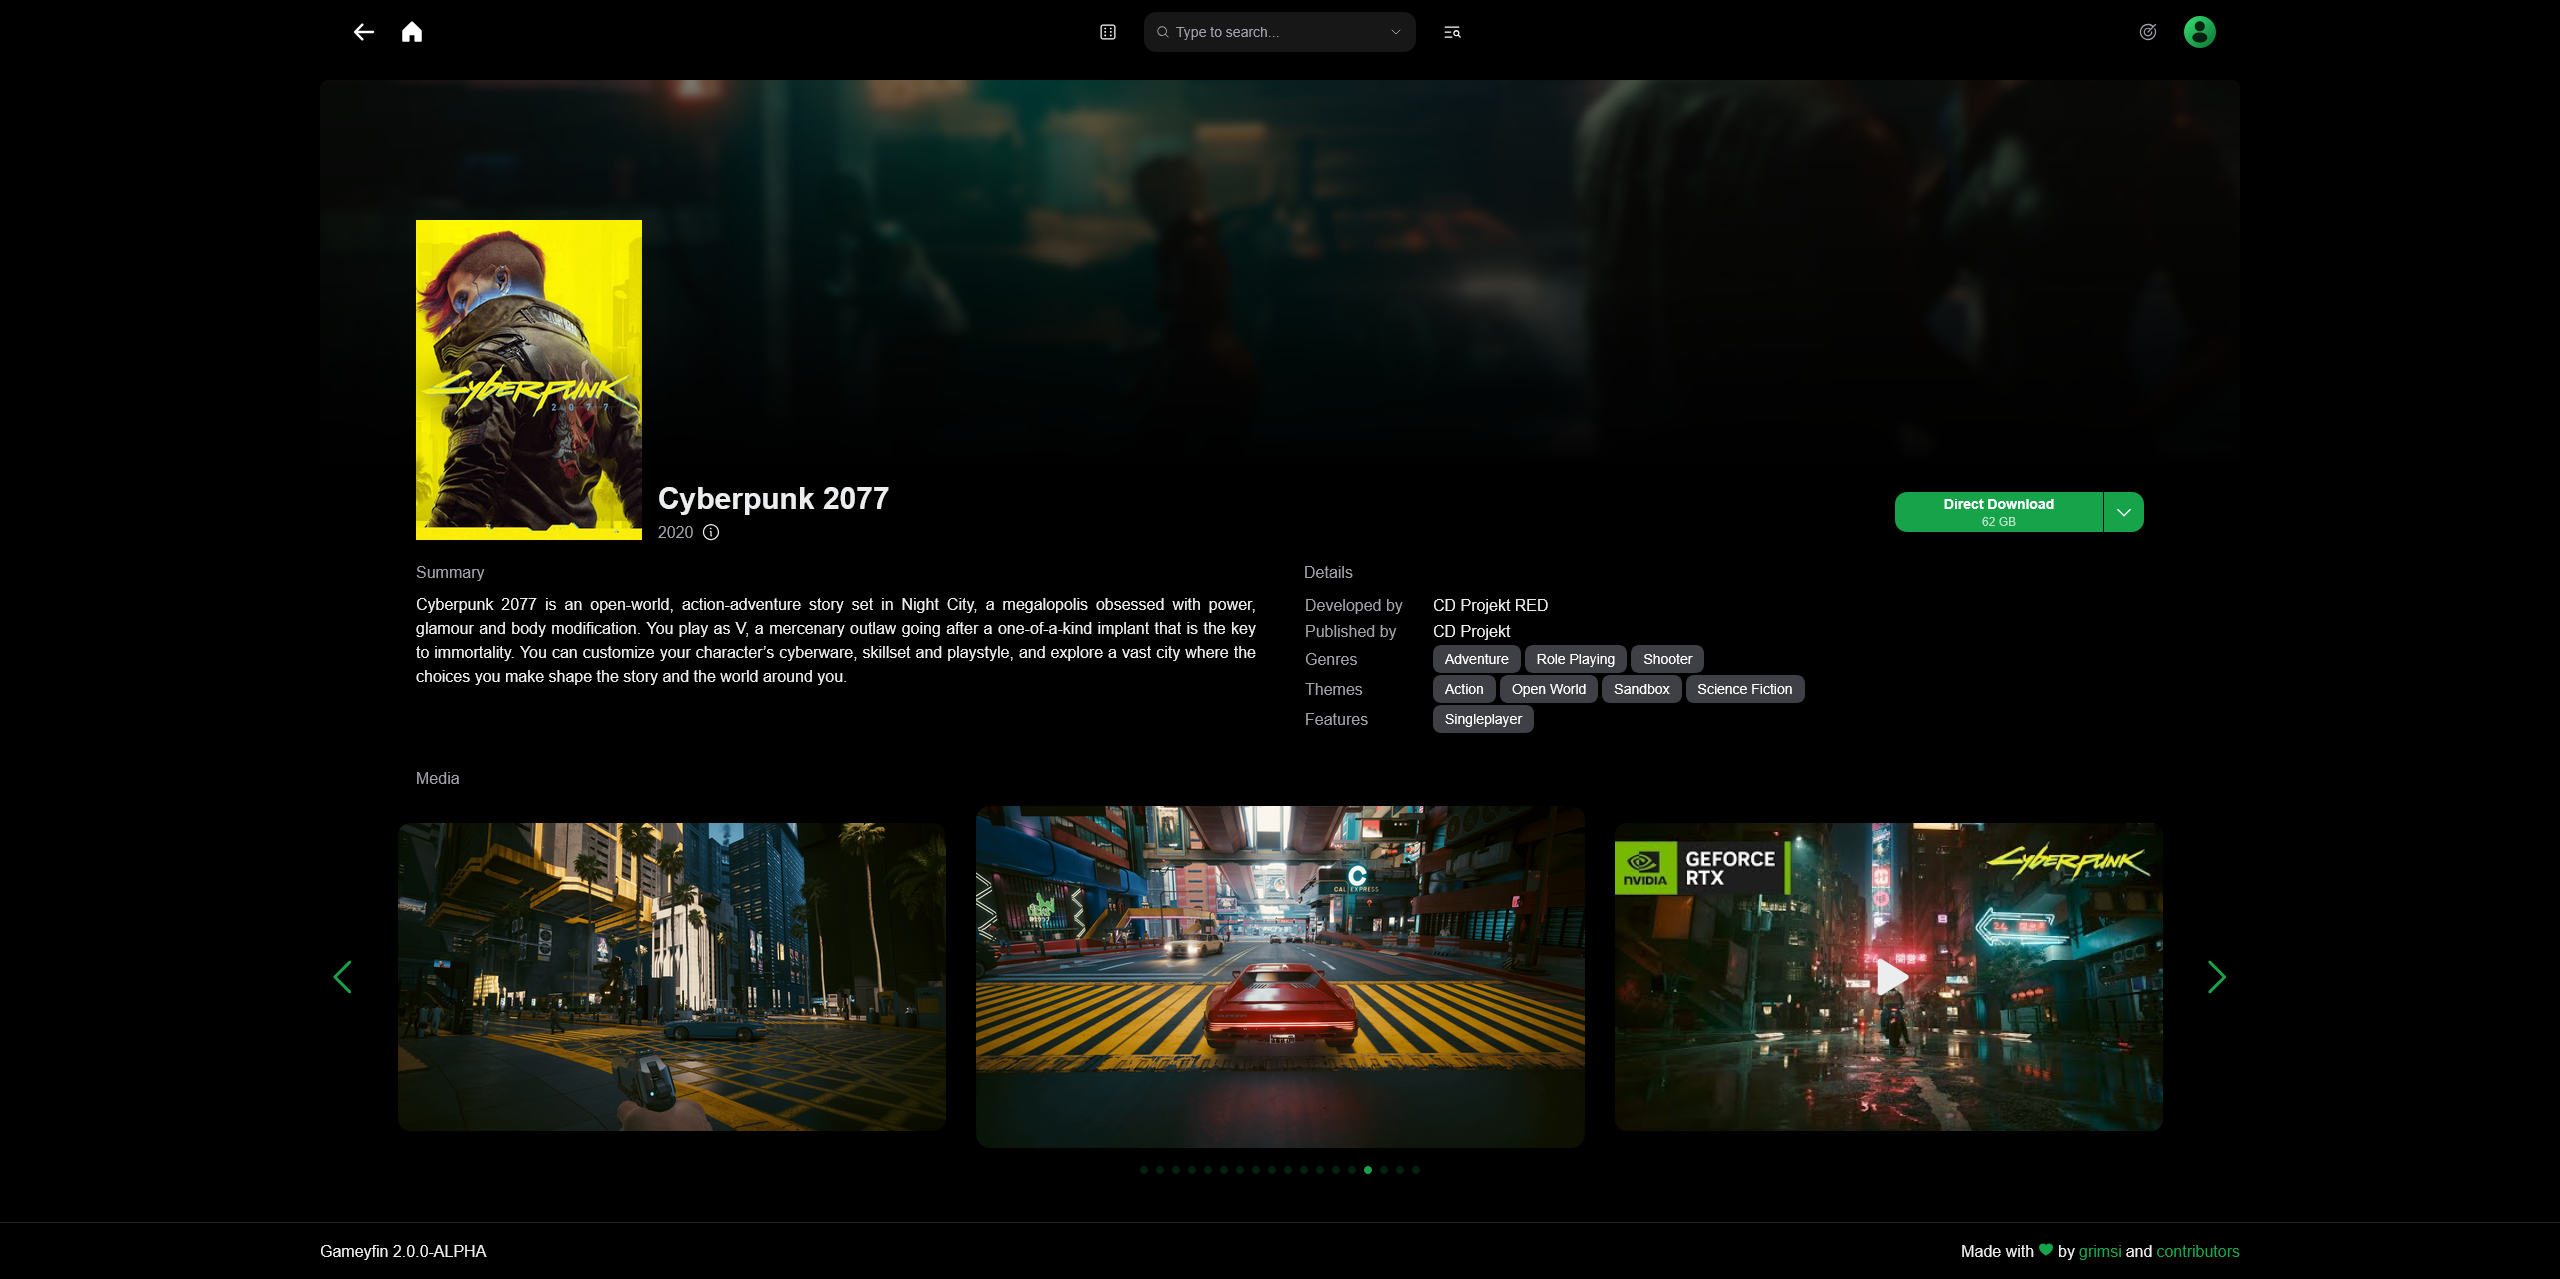The image size is (2560, 1279).
Task: Click the green heart icon in footer
Action: 2046,1250
